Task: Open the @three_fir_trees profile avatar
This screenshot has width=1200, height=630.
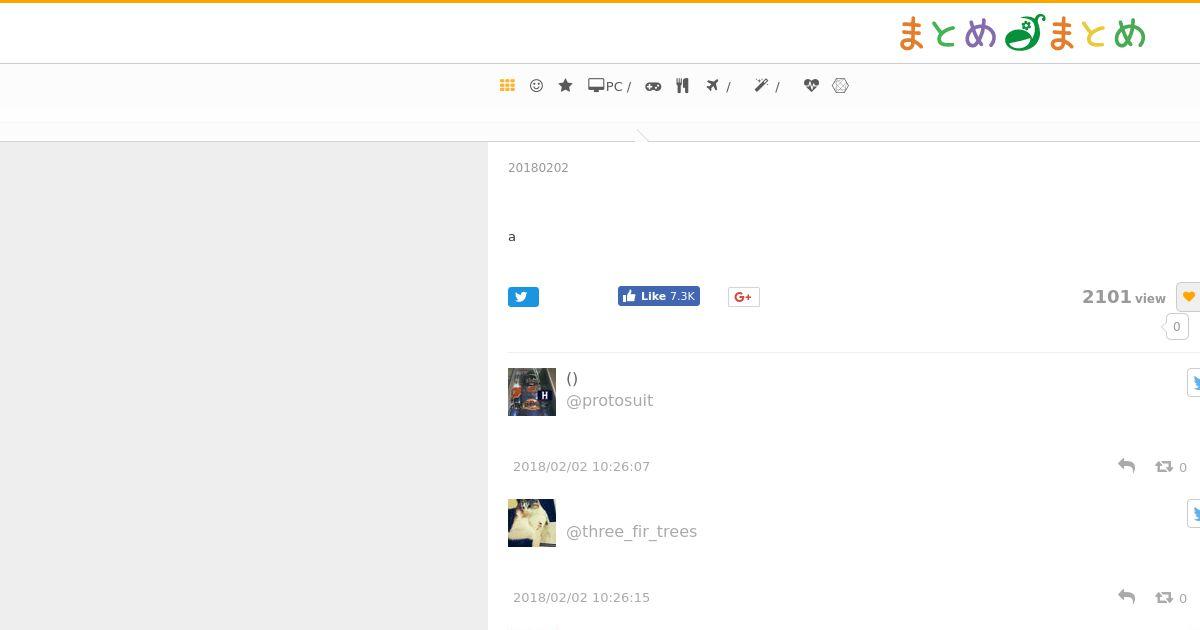Action: click(532, 523)
